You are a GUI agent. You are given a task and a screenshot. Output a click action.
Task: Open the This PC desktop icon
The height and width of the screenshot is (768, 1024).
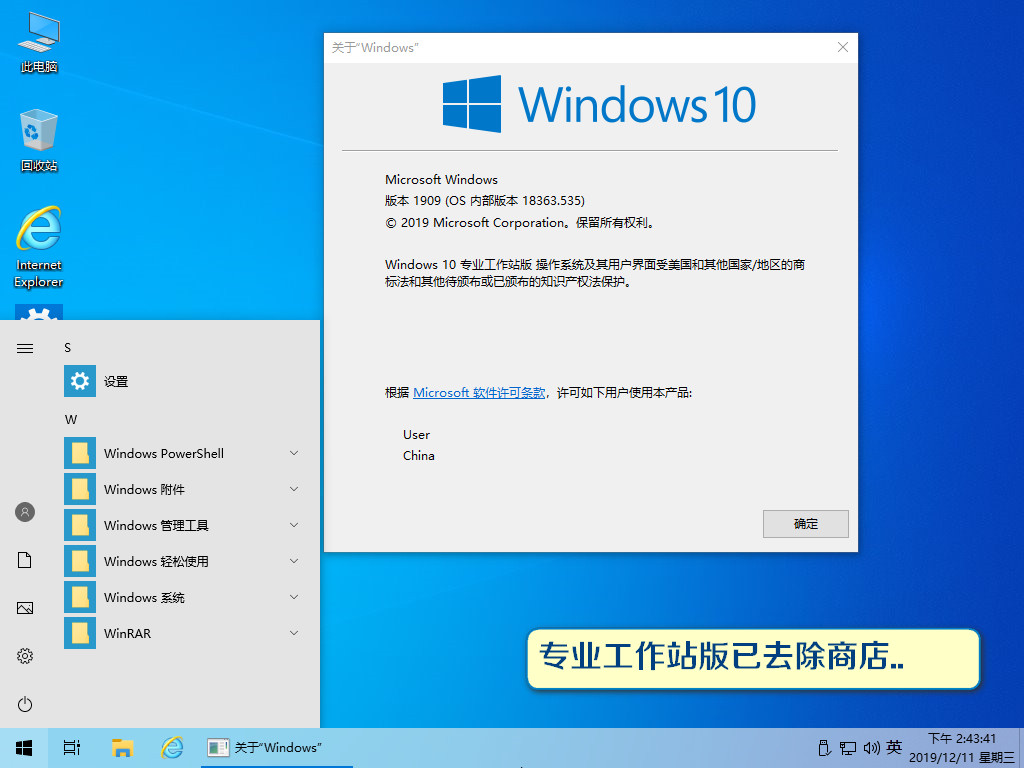(x=39, y=42)
